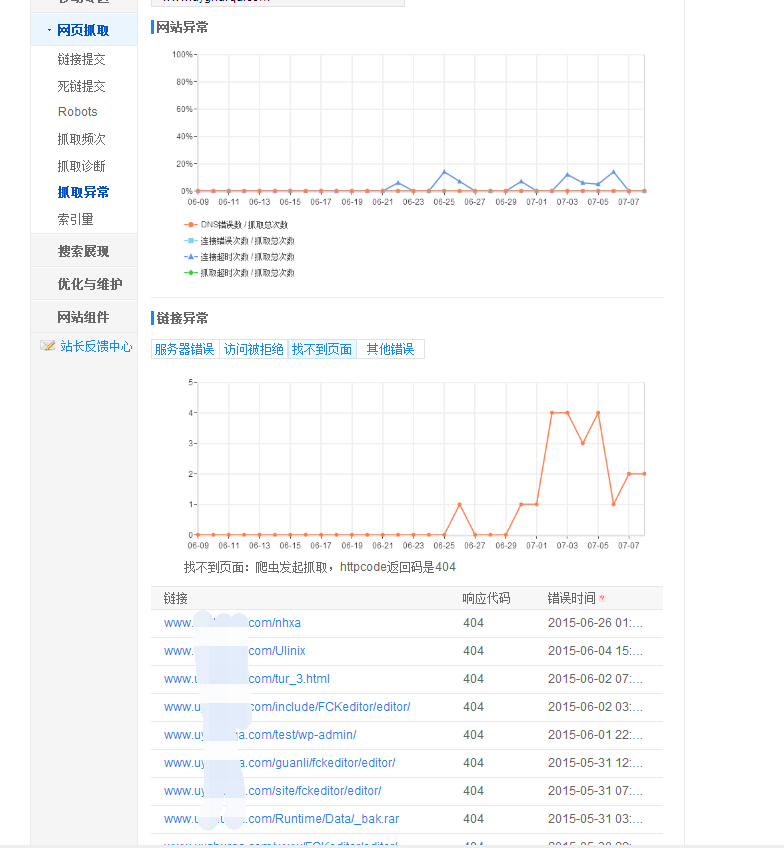Collapse the 网页抓取 sidebar section
The image size is (784, 848).
click(x=83, y=30)
